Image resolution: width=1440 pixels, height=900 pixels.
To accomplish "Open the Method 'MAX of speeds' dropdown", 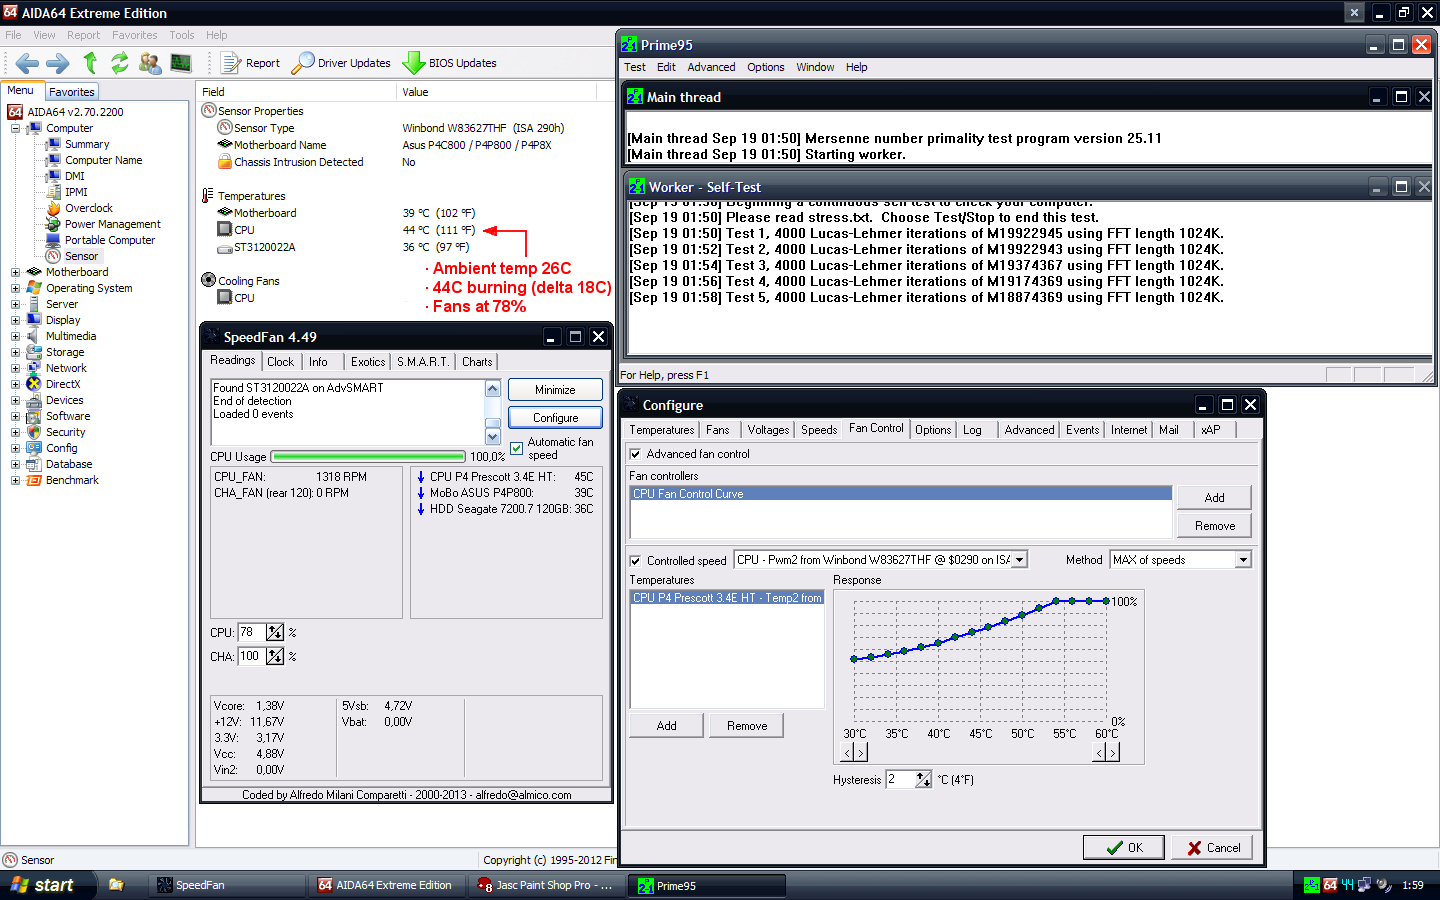I will (1243, 560).
